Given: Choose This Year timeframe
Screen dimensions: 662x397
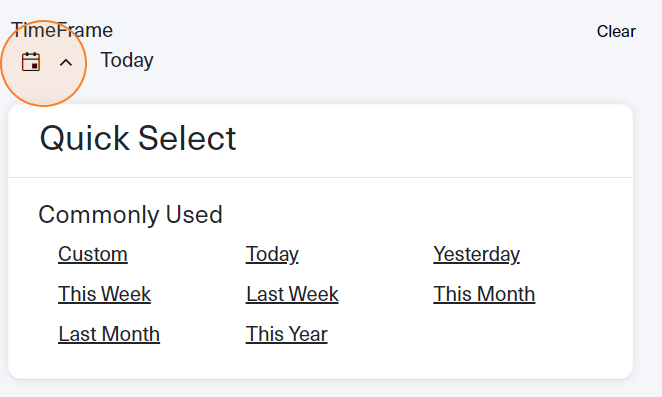Looking at the screenshot, I should pos(287,334).
